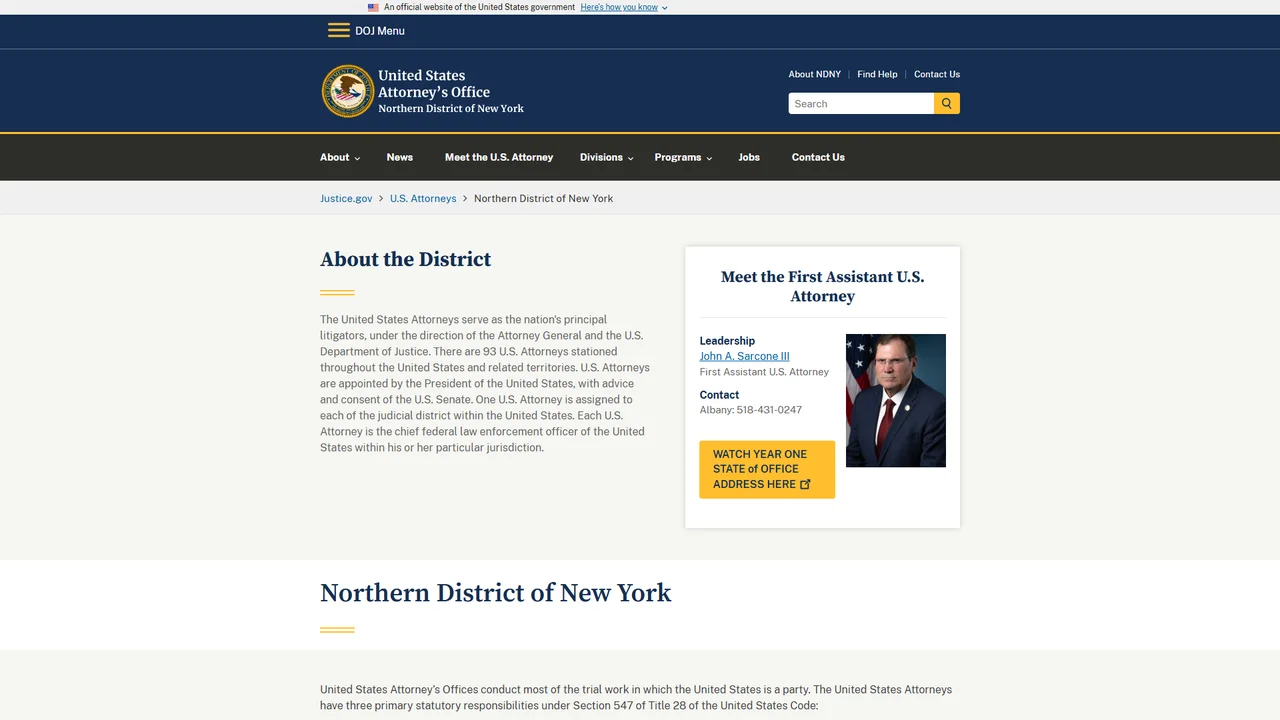This screenshot has width=1280, height=720.
Task: Click the First Assistant U.S. Attorney portrait photo
Action: (896, 400)
